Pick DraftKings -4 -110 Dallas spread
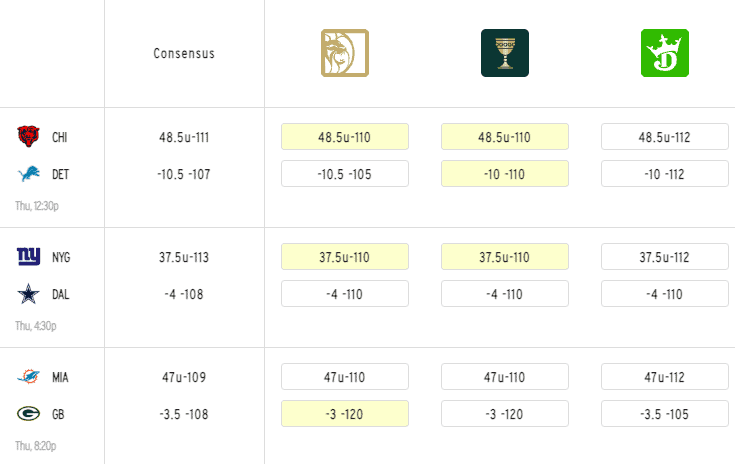 tap(665, 294)
